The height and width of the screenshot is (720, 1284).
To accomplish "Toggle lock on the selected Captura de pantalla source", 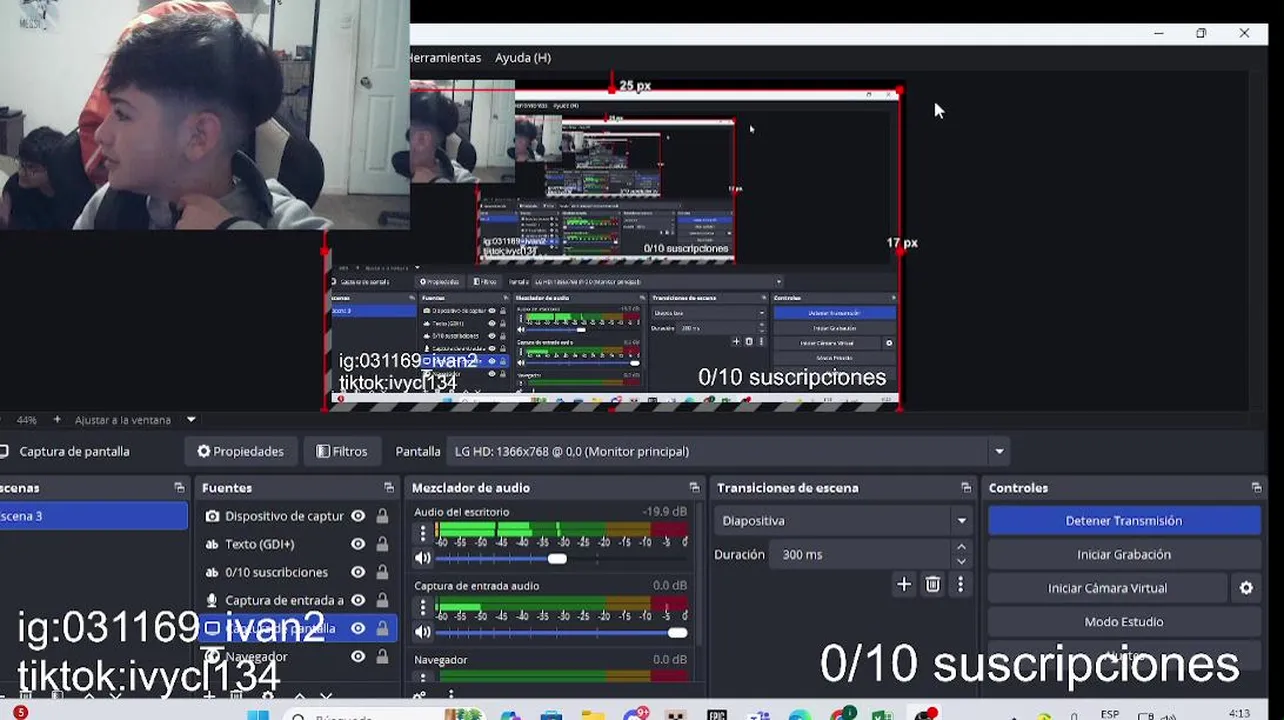I will [x=382, y=628].
